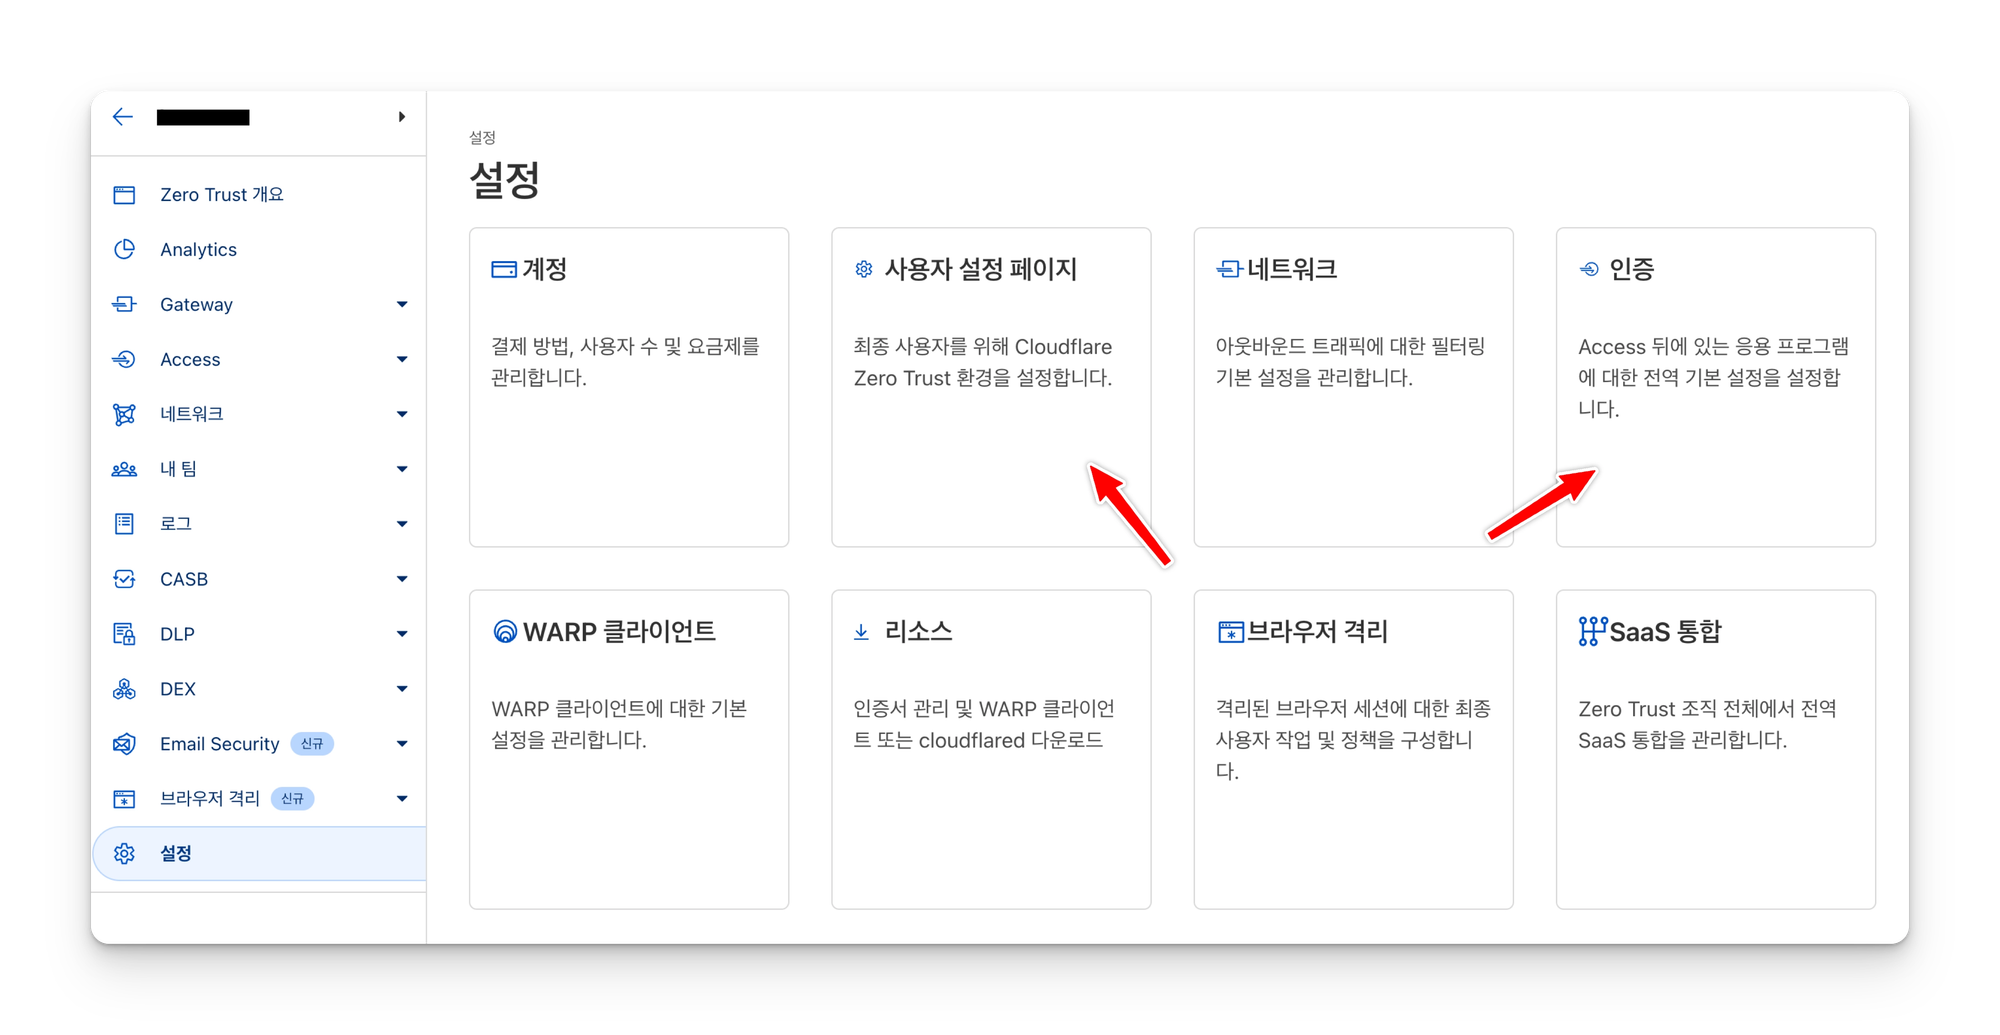Expand the Gateway submenu arrow

coord(402,305)
